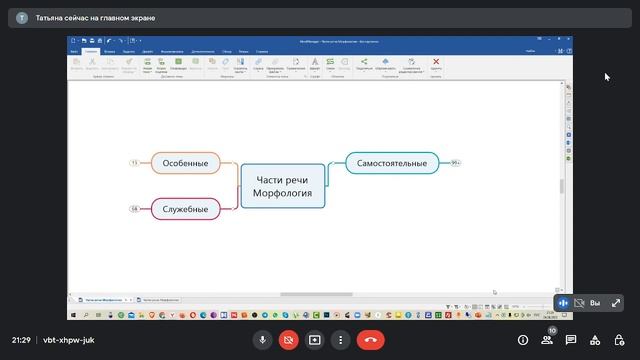Open host controls lock icon

coord(619,340)
